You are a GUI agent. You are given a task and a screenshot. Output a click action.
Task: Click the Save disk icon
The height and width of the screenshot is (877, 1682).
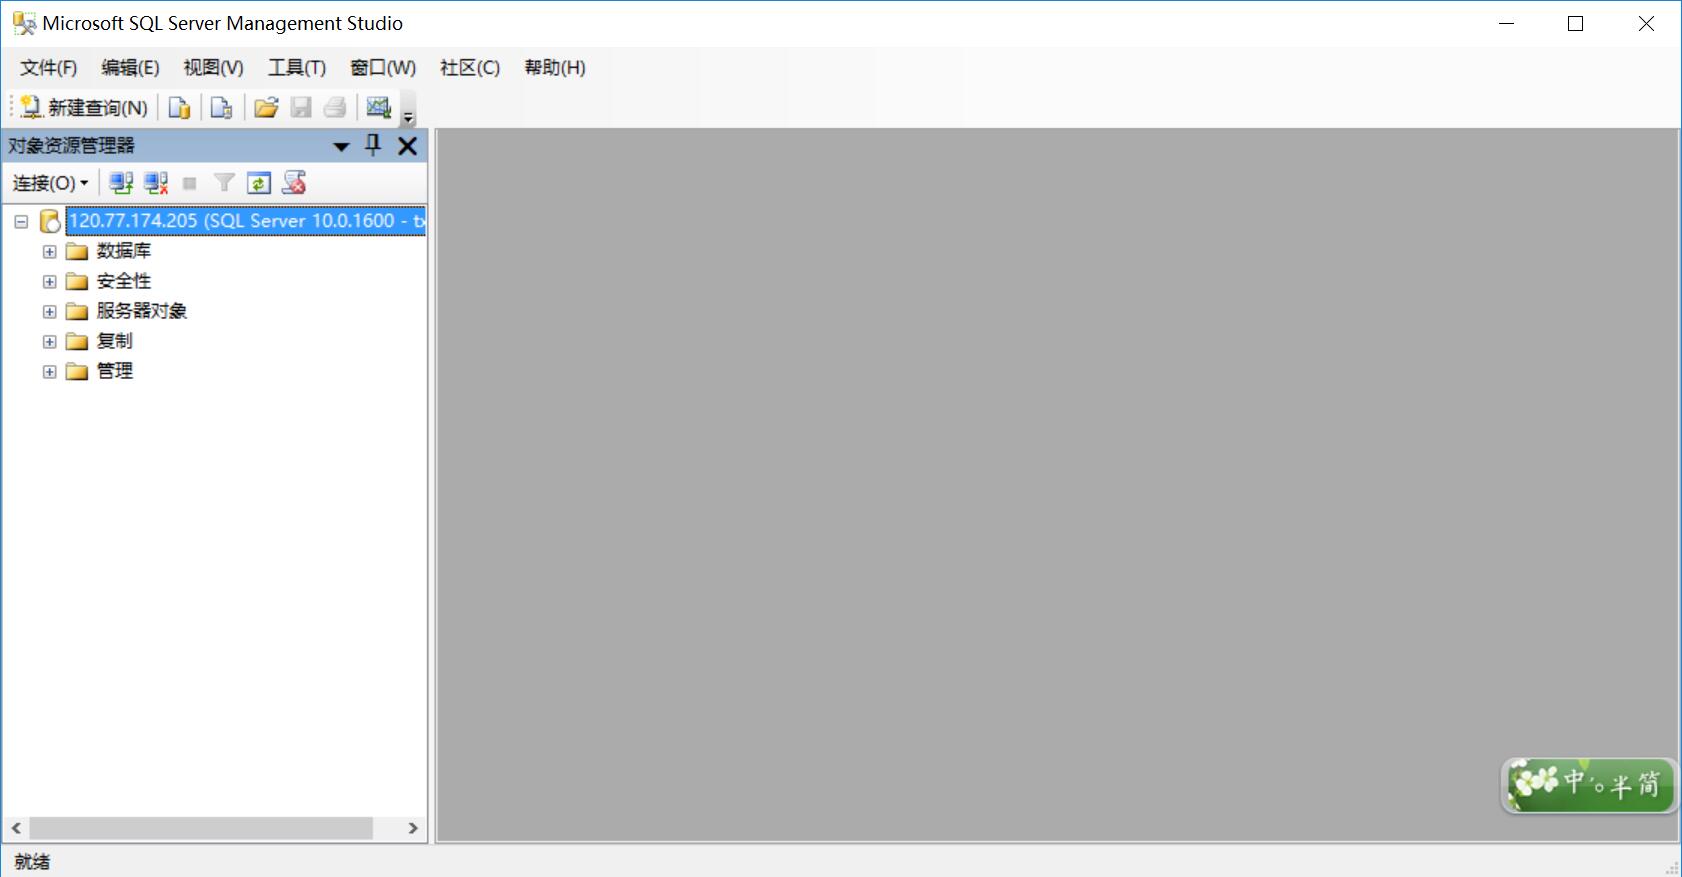(301, 107)
